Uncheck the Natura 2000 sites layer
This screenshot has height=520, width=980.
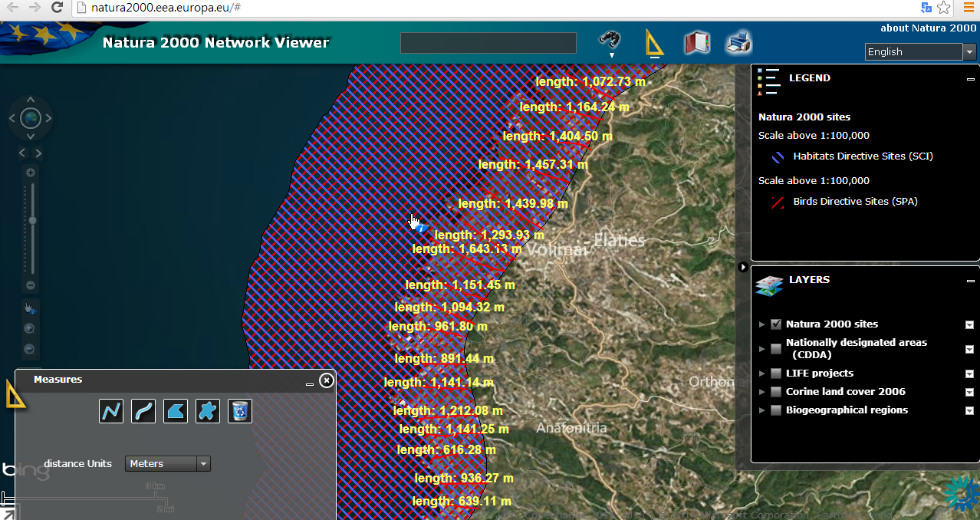[x=776, y=324]
